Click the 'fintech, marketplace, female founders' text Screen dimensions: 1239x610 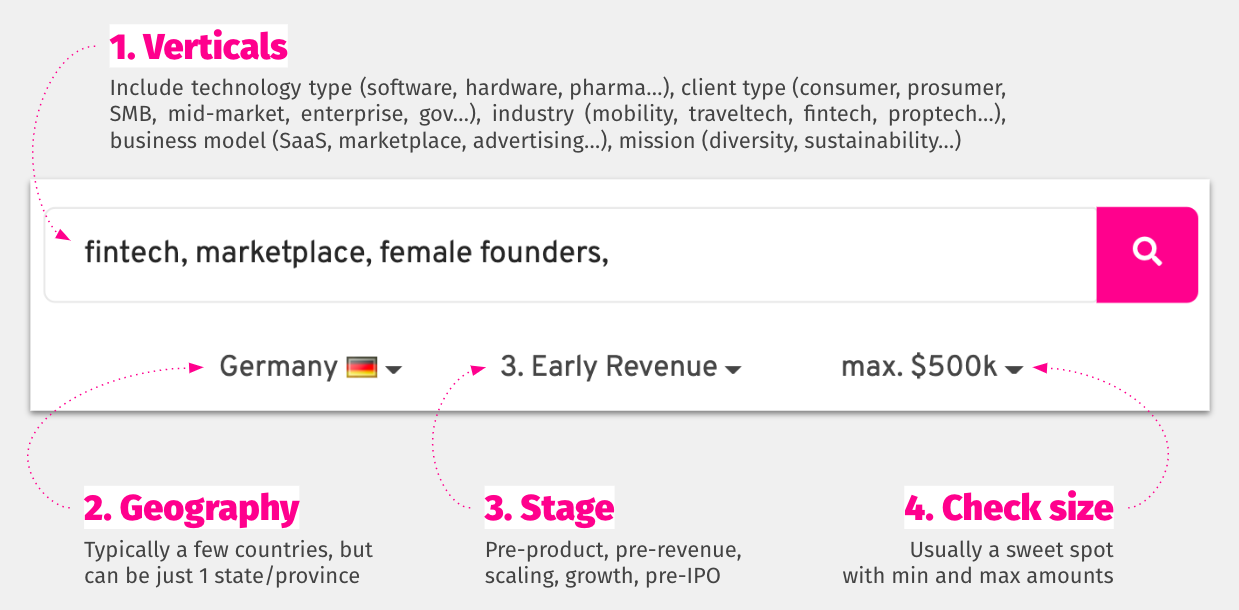346,252
